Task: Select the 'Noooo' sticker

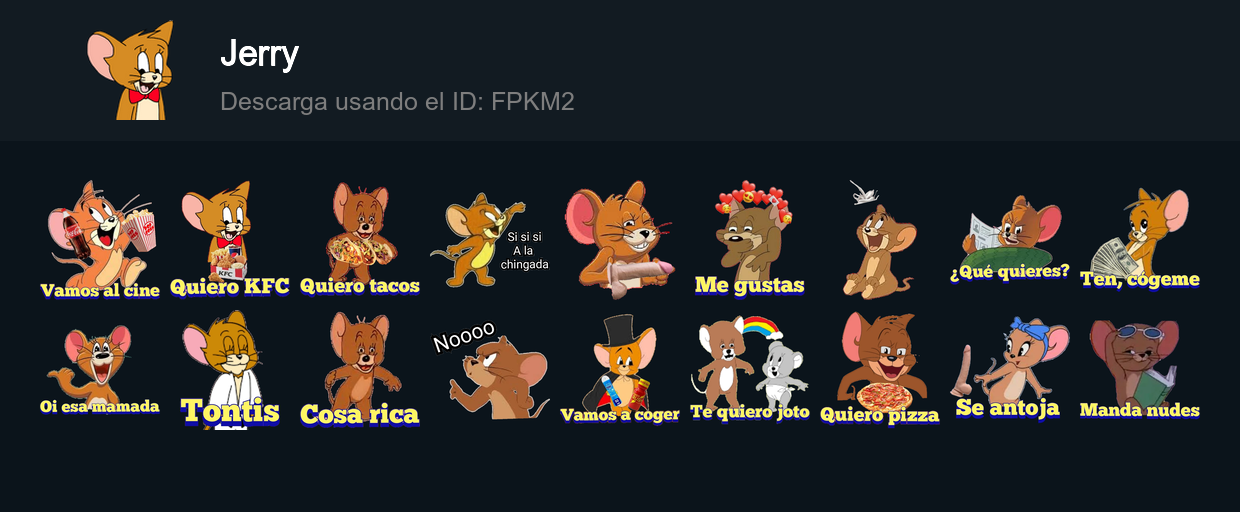Action: click(x=490, y=370)
